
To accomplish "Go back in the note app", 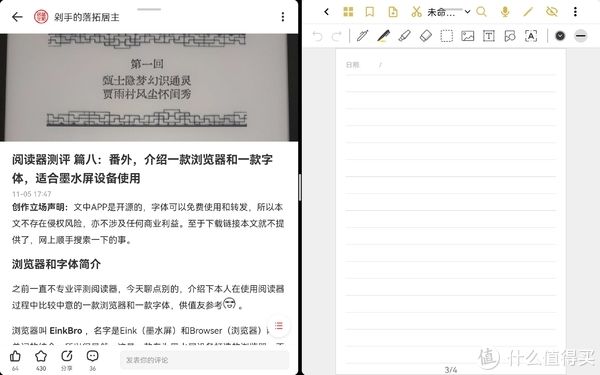I will (326, 12).
